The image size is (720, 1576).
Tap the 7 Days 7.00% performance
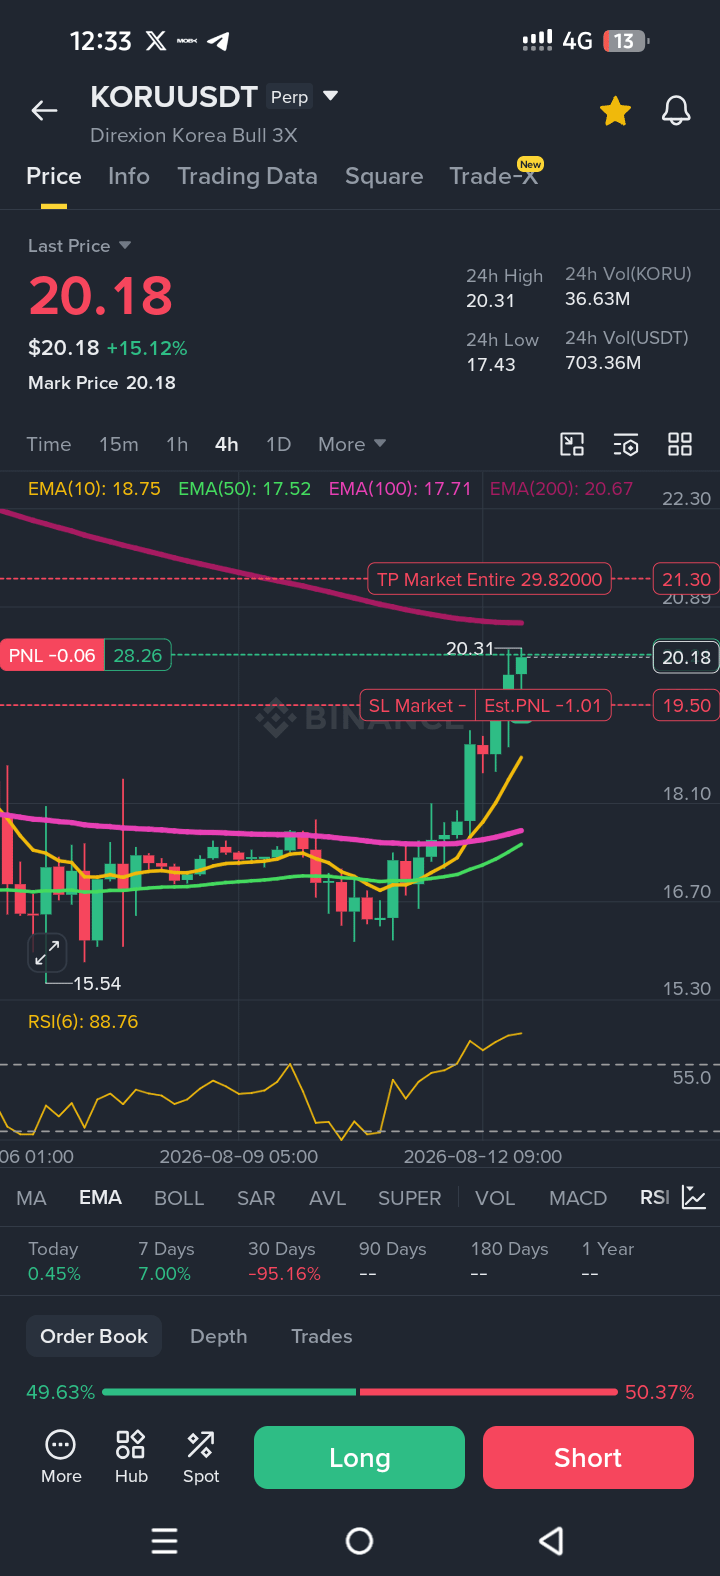pyautogui.click(x=165, y=1261)
